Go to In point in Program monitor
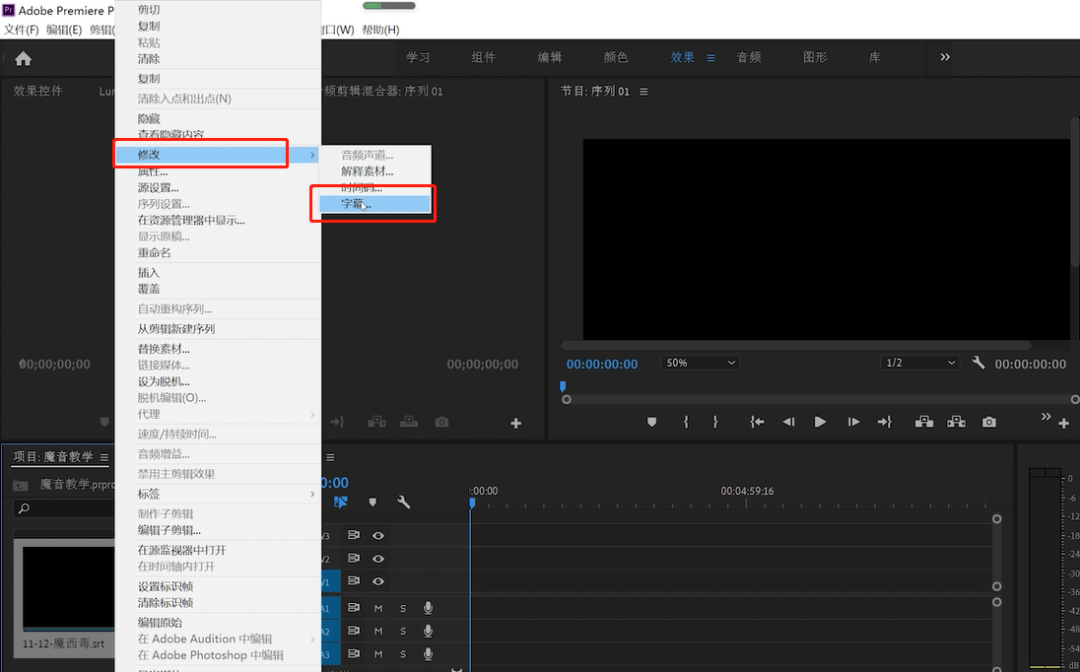Screen dimensions: 1080x672 click(757, 422)
